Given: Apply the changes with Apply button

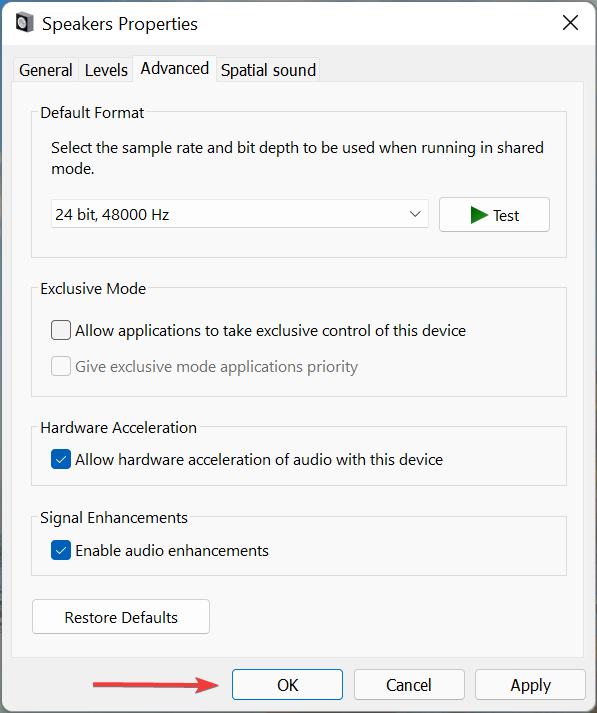Looking at the screenshot, I should (x=530, y=684).
